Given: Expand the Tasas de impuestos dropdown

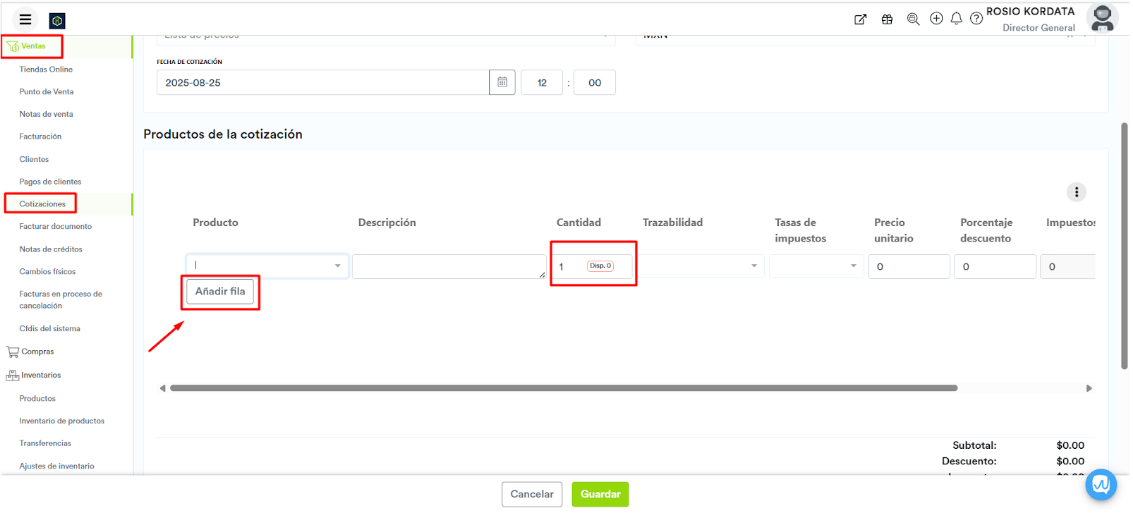Looking at the screenshot, I should point(853,267).
